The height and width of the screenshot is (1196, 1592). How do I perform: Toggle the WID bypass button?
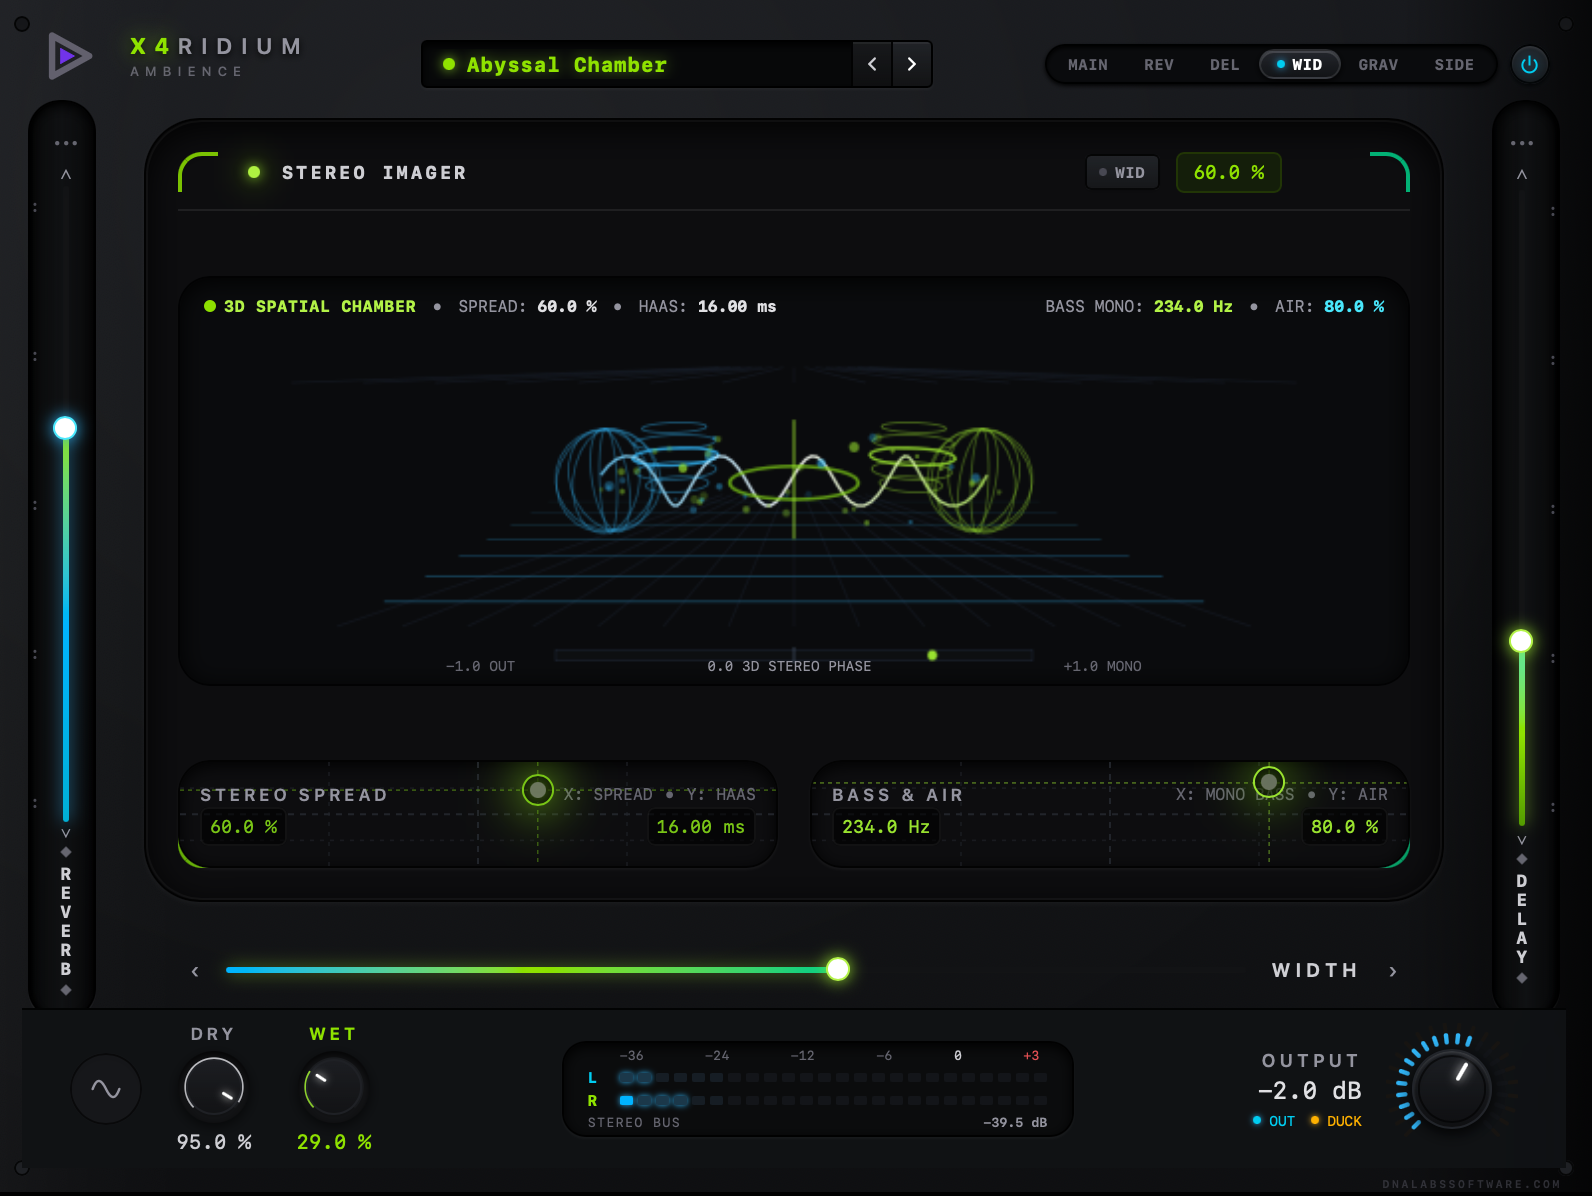[1122, 172]
